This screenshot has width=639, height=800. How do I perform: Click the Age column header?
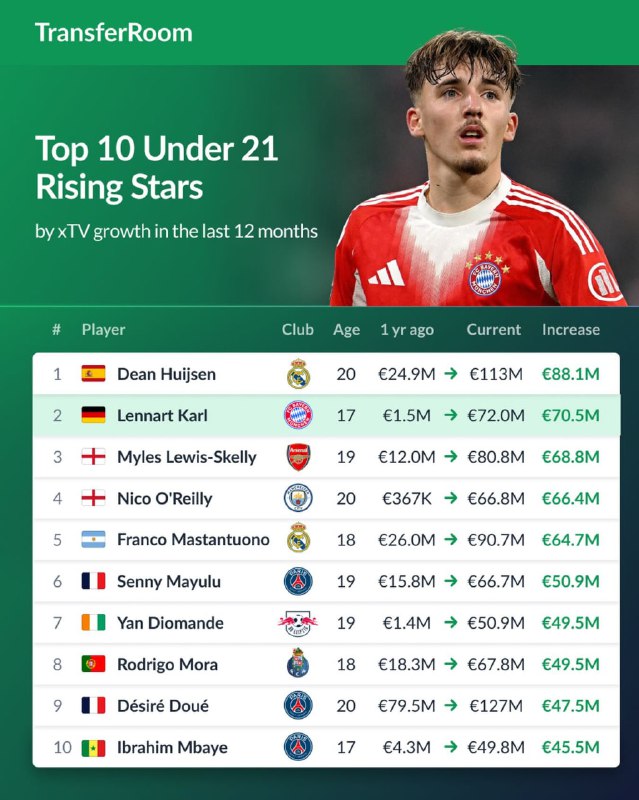(x=346, y=329)
